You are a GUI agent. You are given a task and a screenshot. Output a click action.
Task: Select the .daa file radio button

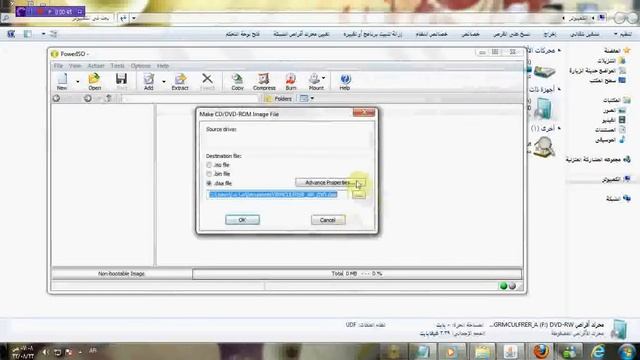click(x=209, y=183)
